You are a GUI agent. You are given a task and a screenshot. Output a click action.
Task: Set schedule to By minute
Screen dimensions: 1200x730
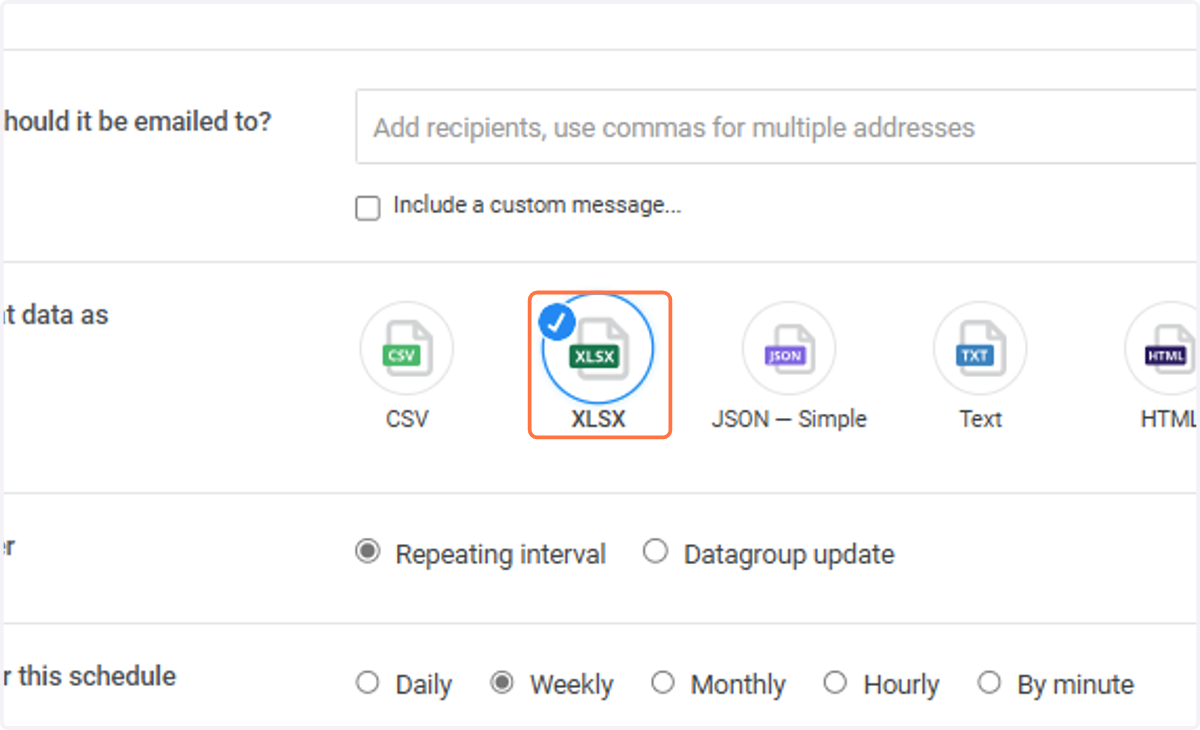[989, 683]
